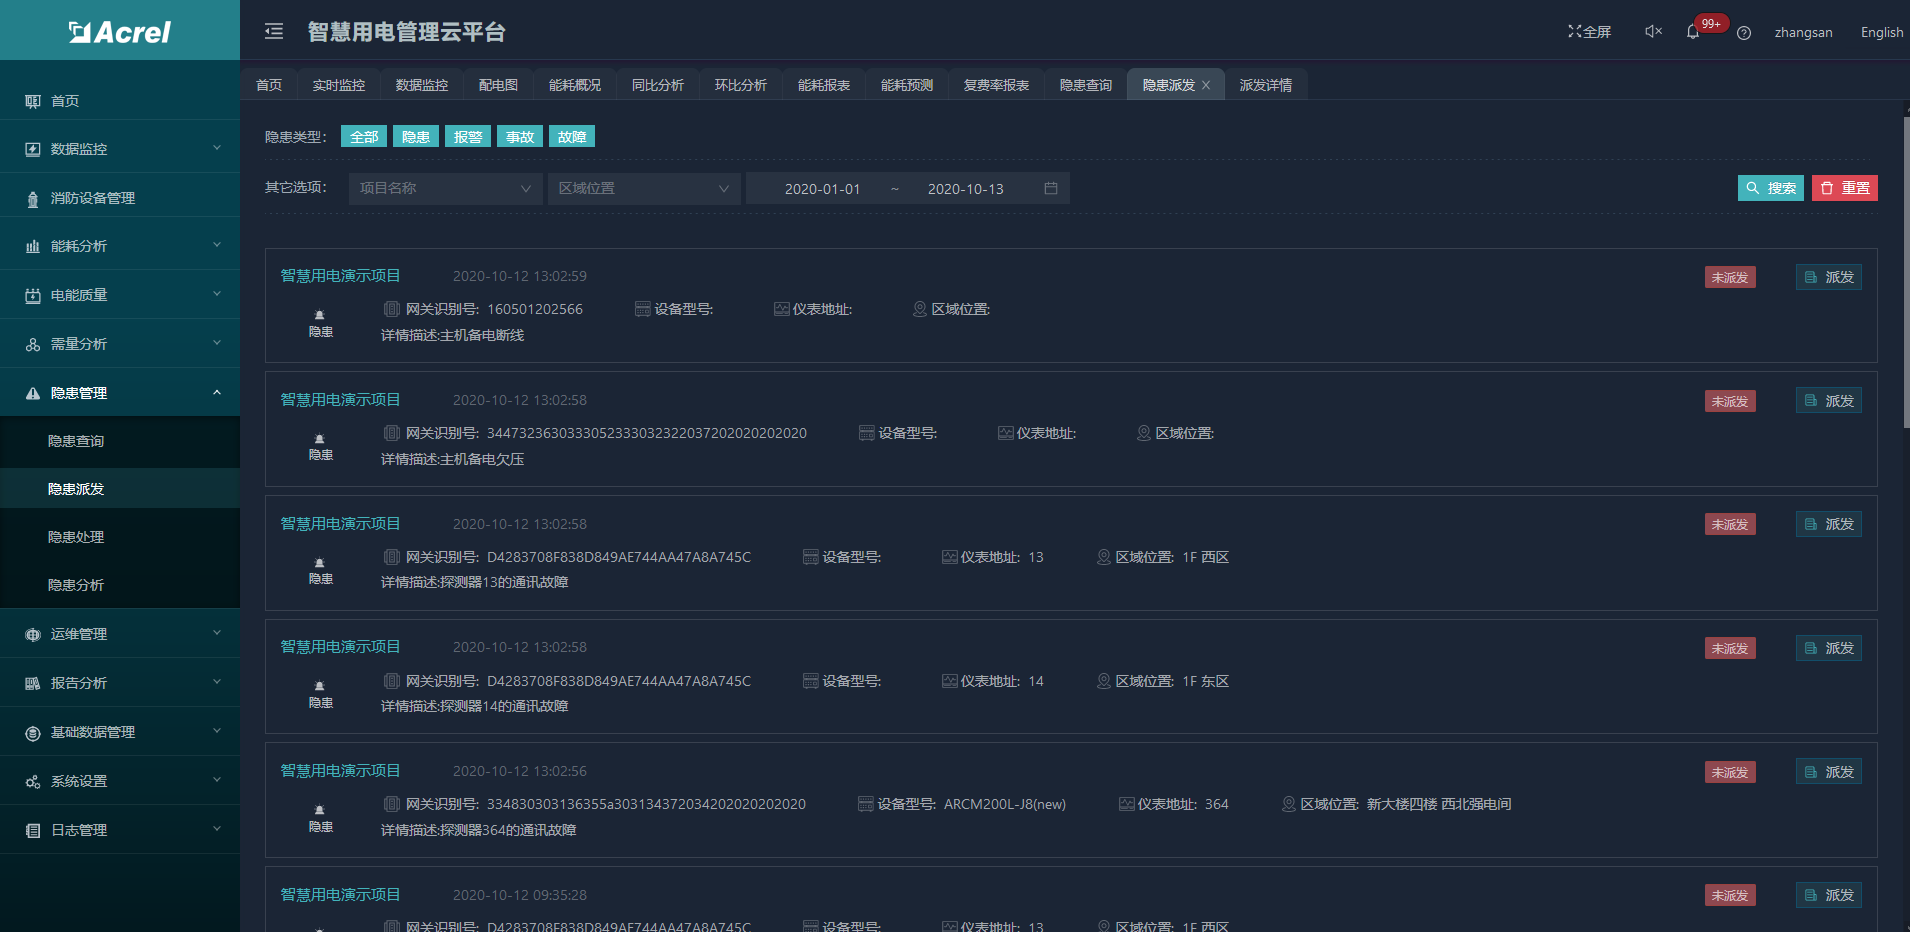Open user account zhangsan
Screen dimensions: 1910x932
point(1803,33)
